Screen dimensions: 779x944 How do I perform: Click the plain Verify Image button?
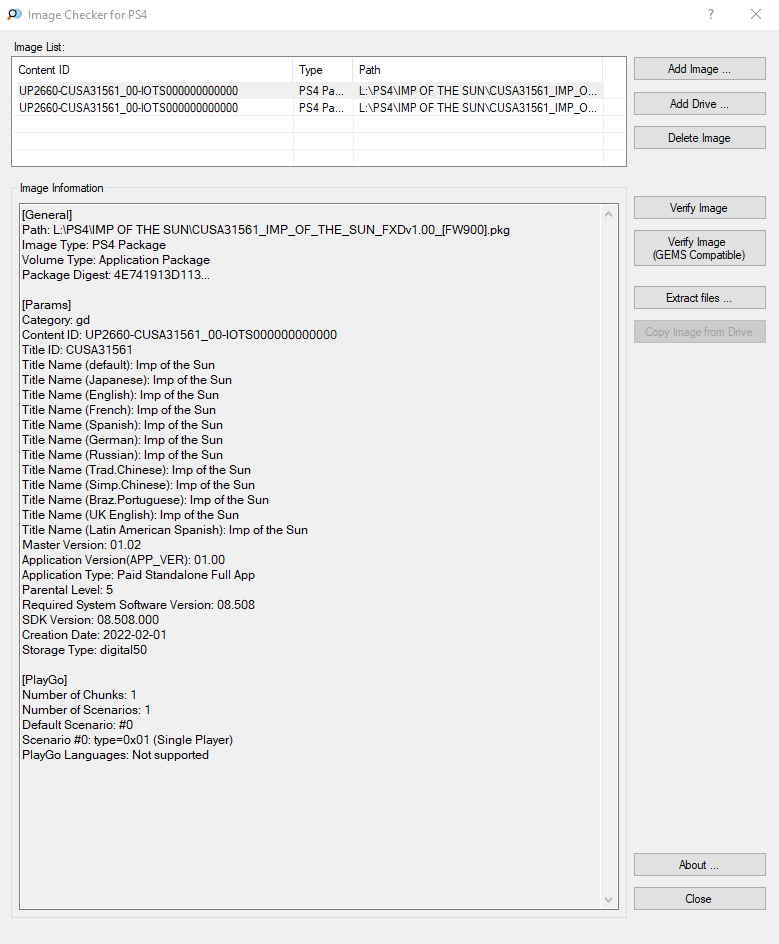[700, 208]
